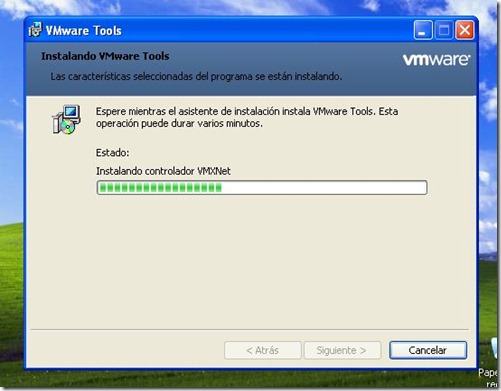
Task: Click the vmware logo in header
Action: pyautogui.click(x=436, y=60)
